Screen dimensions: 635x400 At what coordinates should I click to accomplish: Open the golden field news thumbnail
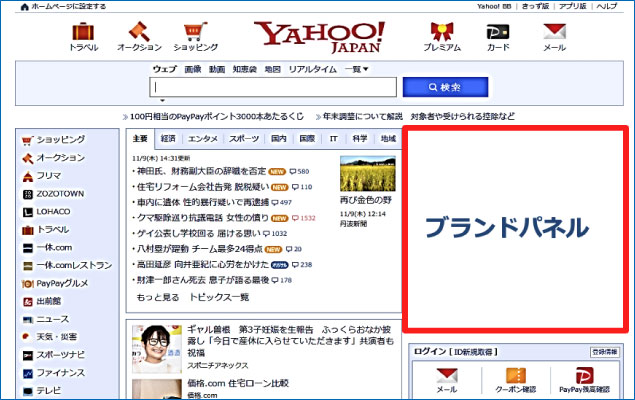[368, 174]
